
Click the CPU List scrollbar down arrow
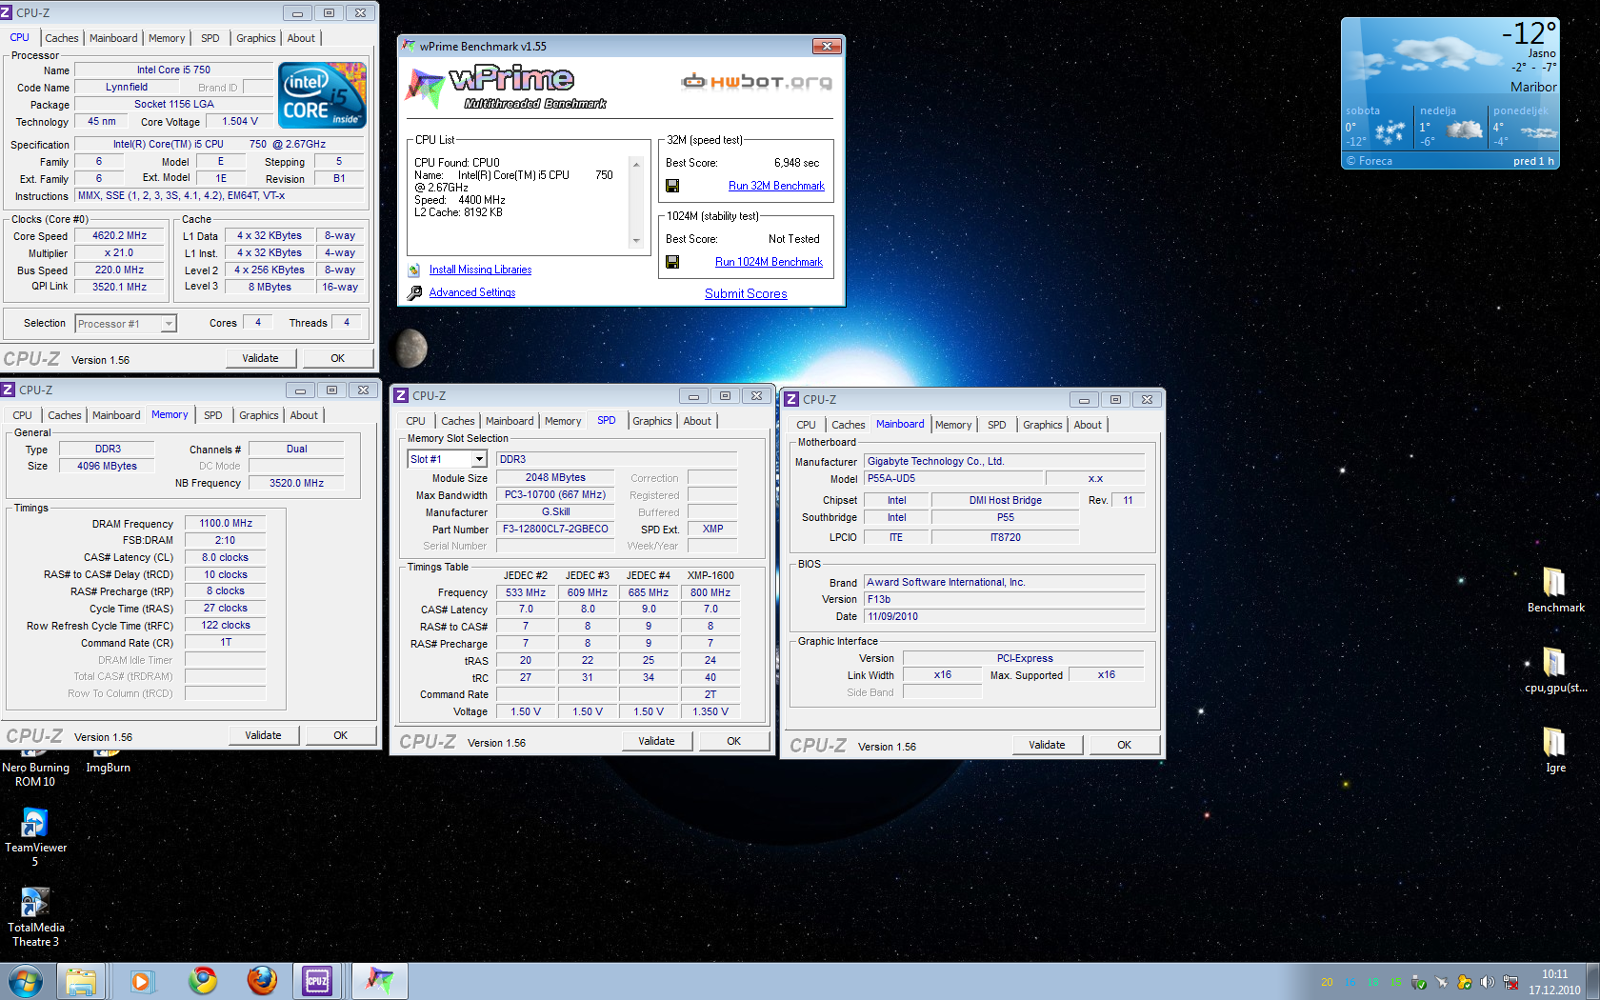click(636, 241)
